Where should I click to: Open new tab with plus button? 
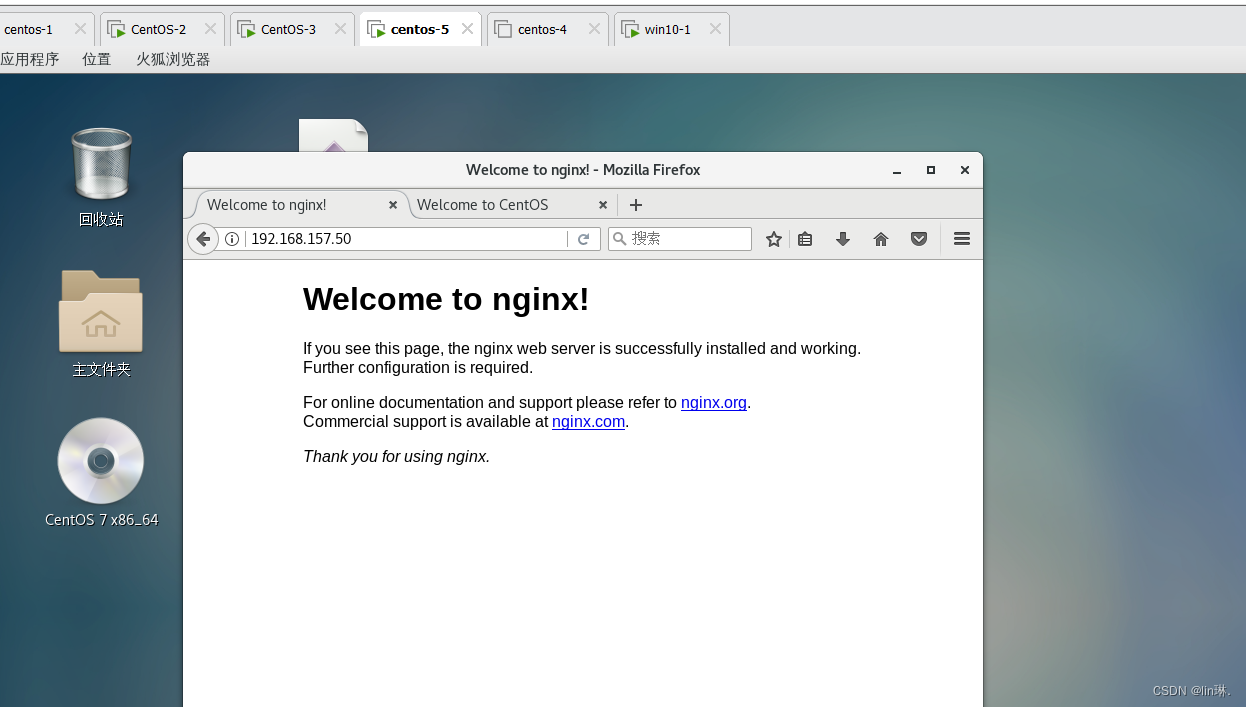click(636, 205)
